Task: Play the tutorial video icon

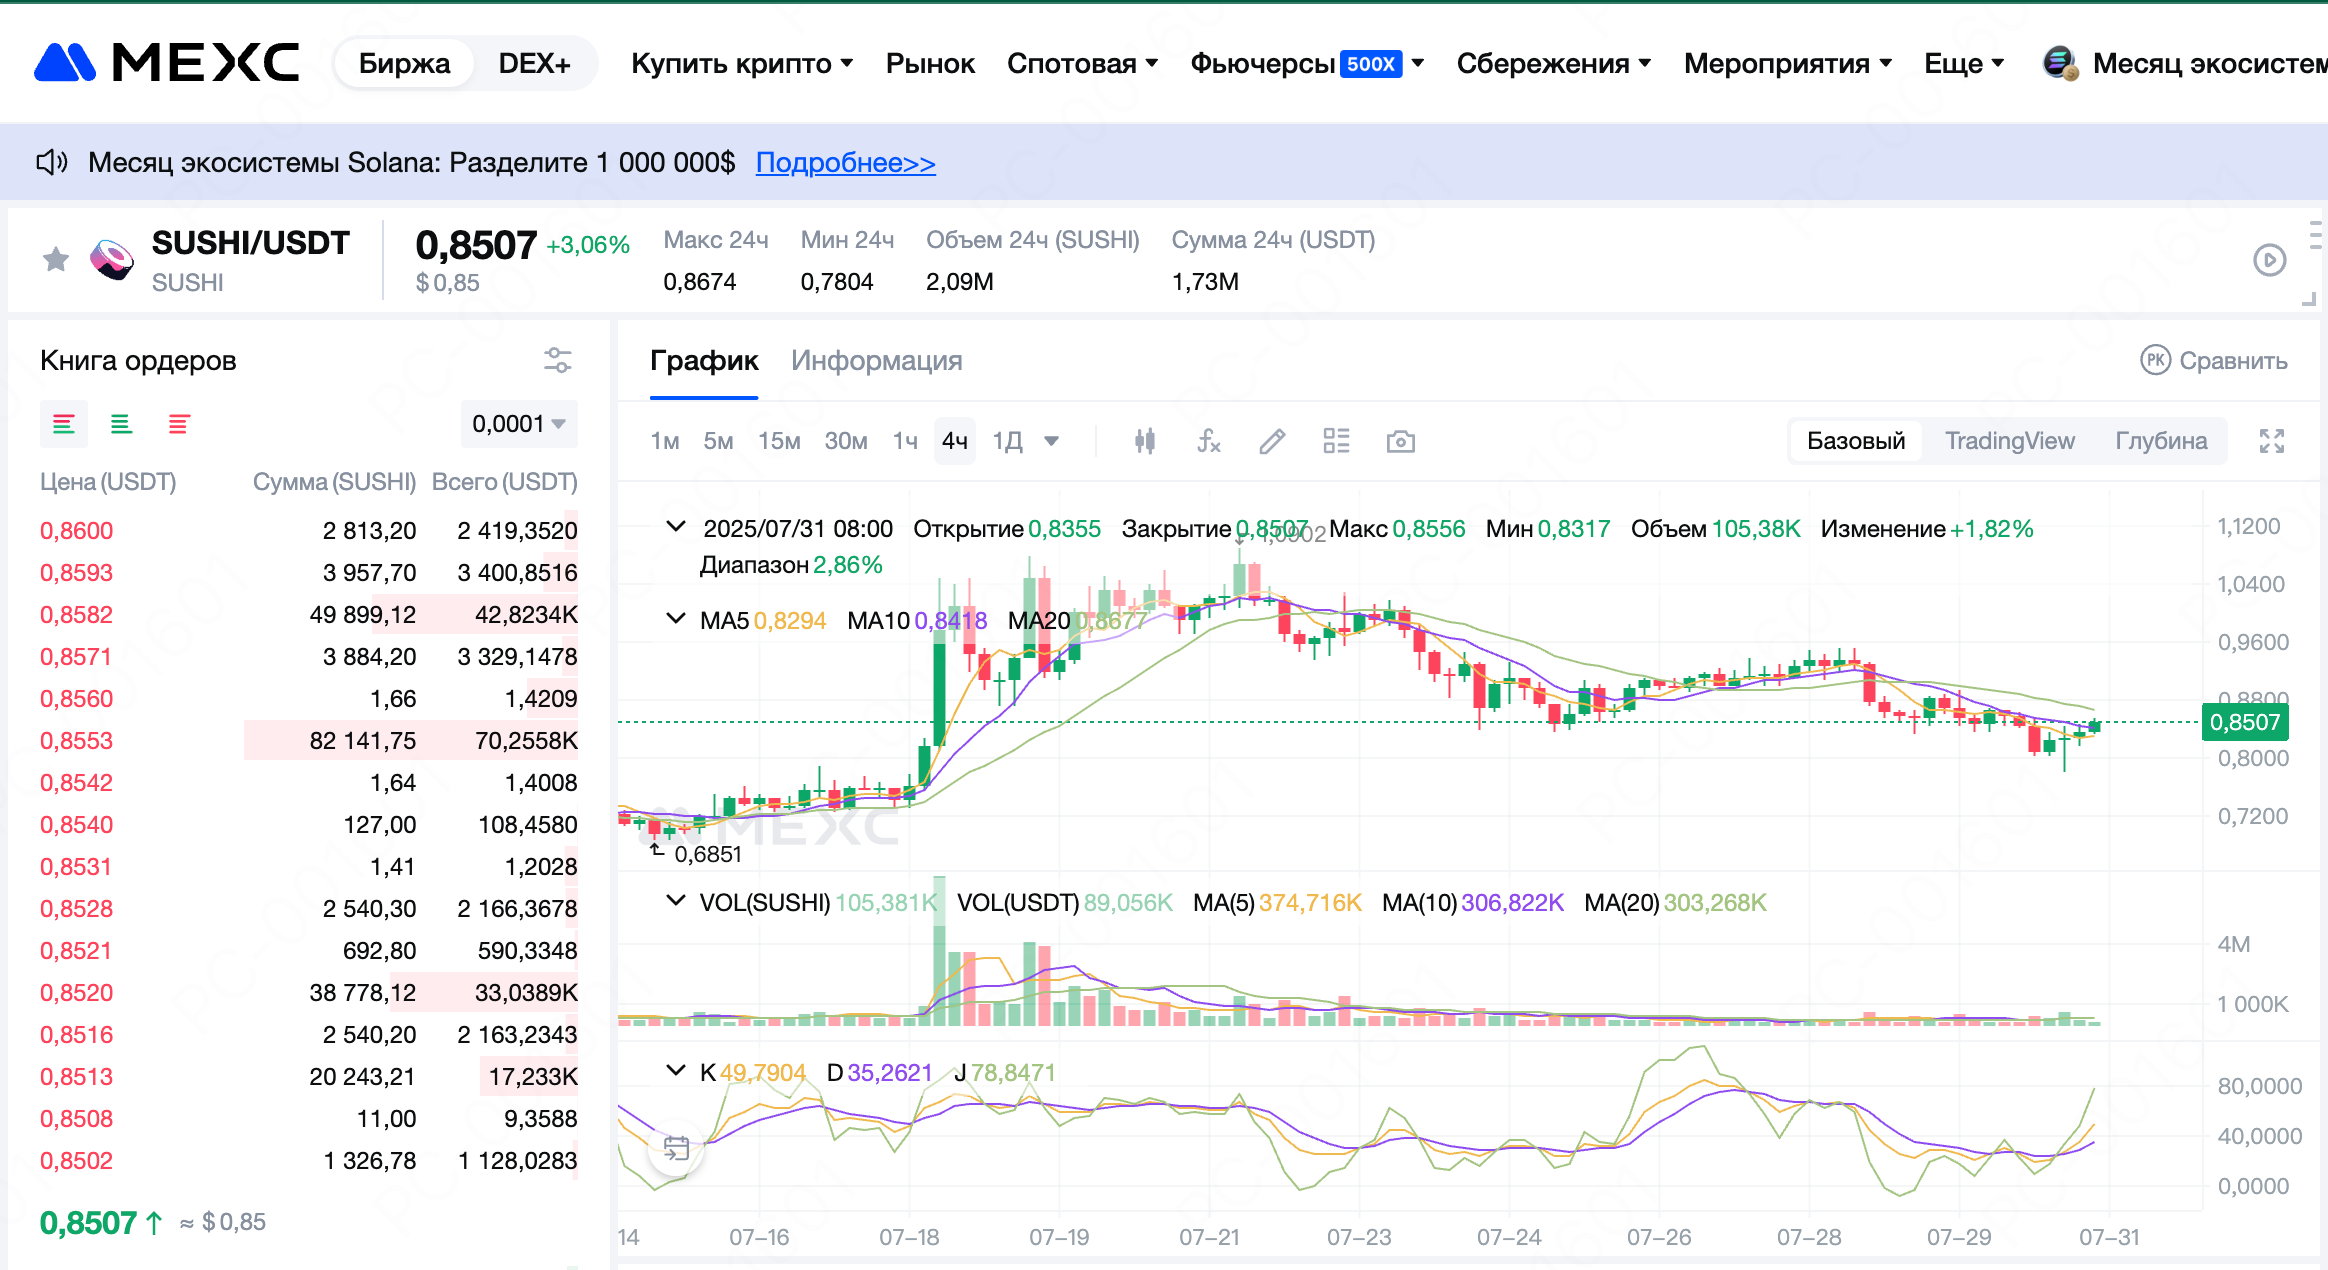Action: [x=2270, y=260]
